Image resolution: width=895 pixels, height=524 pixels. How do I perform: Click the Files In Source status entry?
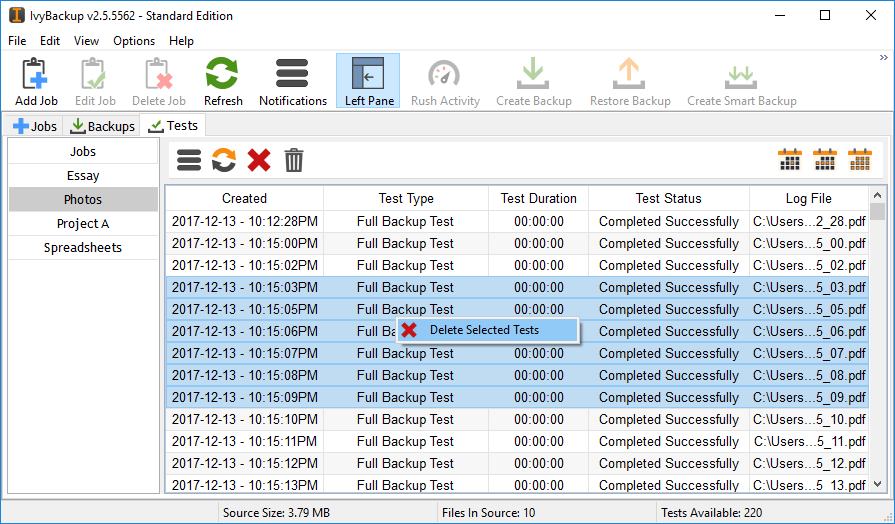pyautogui.click(x=489, y=513)
